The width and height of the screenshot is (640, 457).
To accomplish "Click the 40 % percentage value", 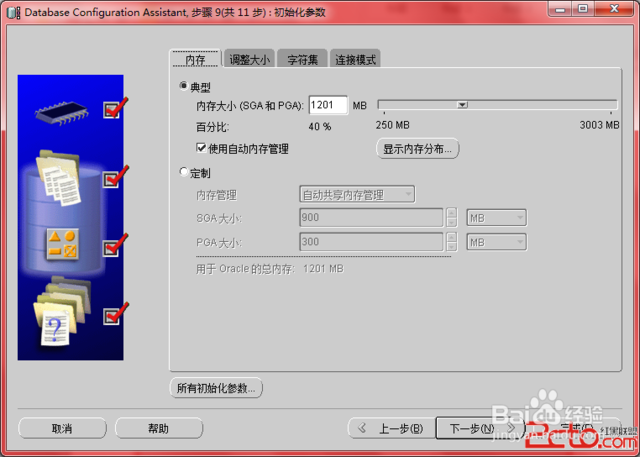I will point(320,126).
